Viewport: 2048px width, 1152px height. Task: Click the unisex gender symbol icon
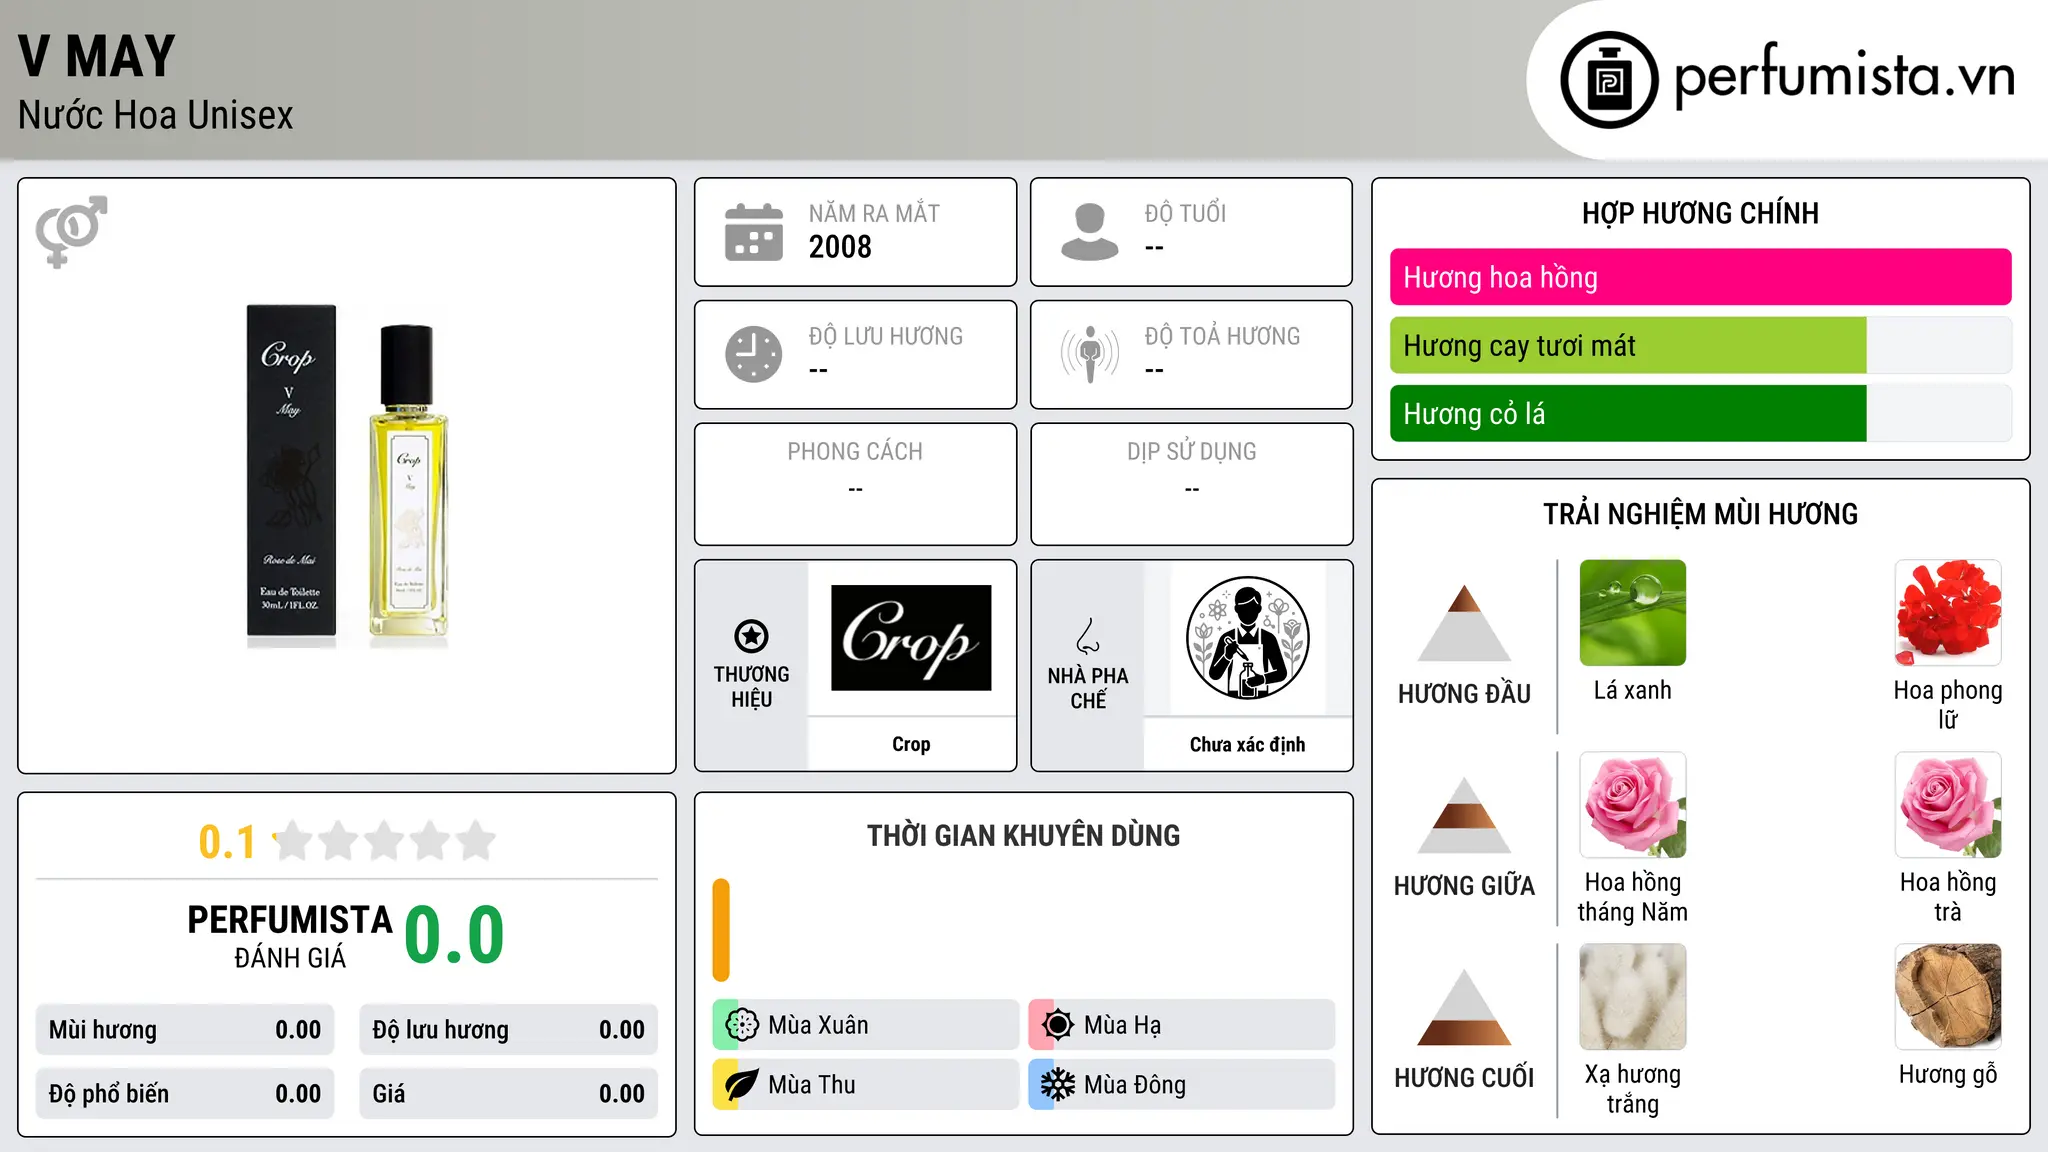[71, 231]
